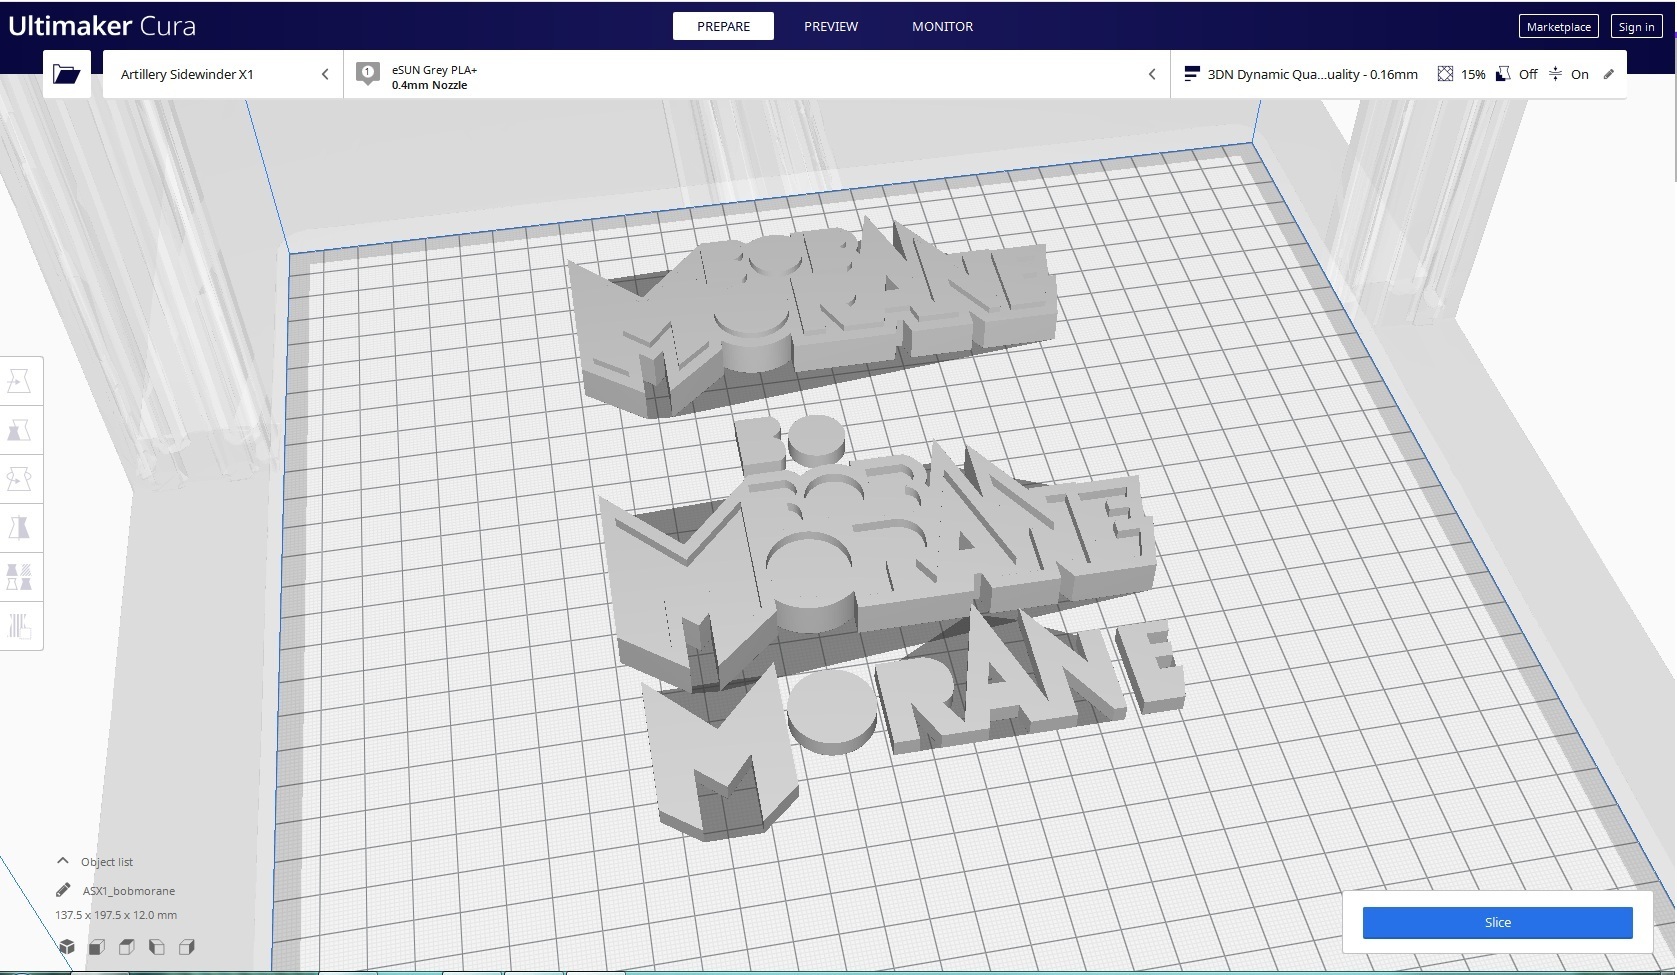Select the ASX1_bobmorane job name
The height and width of the screenshot is (975, 1677).
[x=129, y=890]
